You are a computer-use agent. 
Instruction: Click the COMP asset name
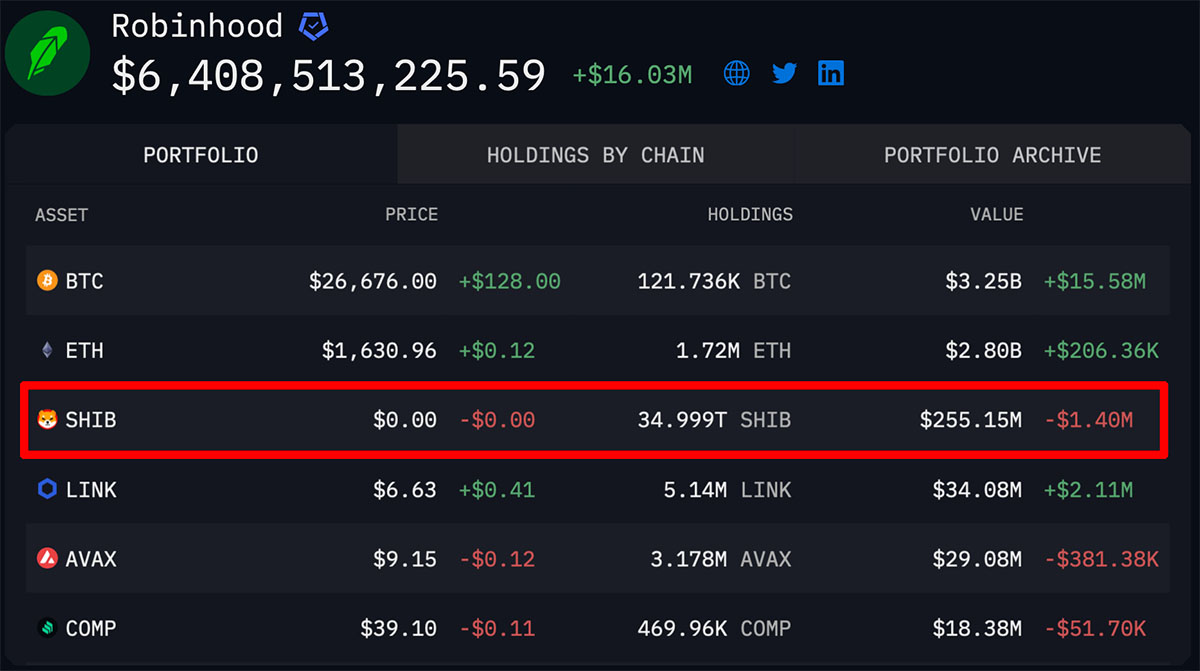point(91,628)
